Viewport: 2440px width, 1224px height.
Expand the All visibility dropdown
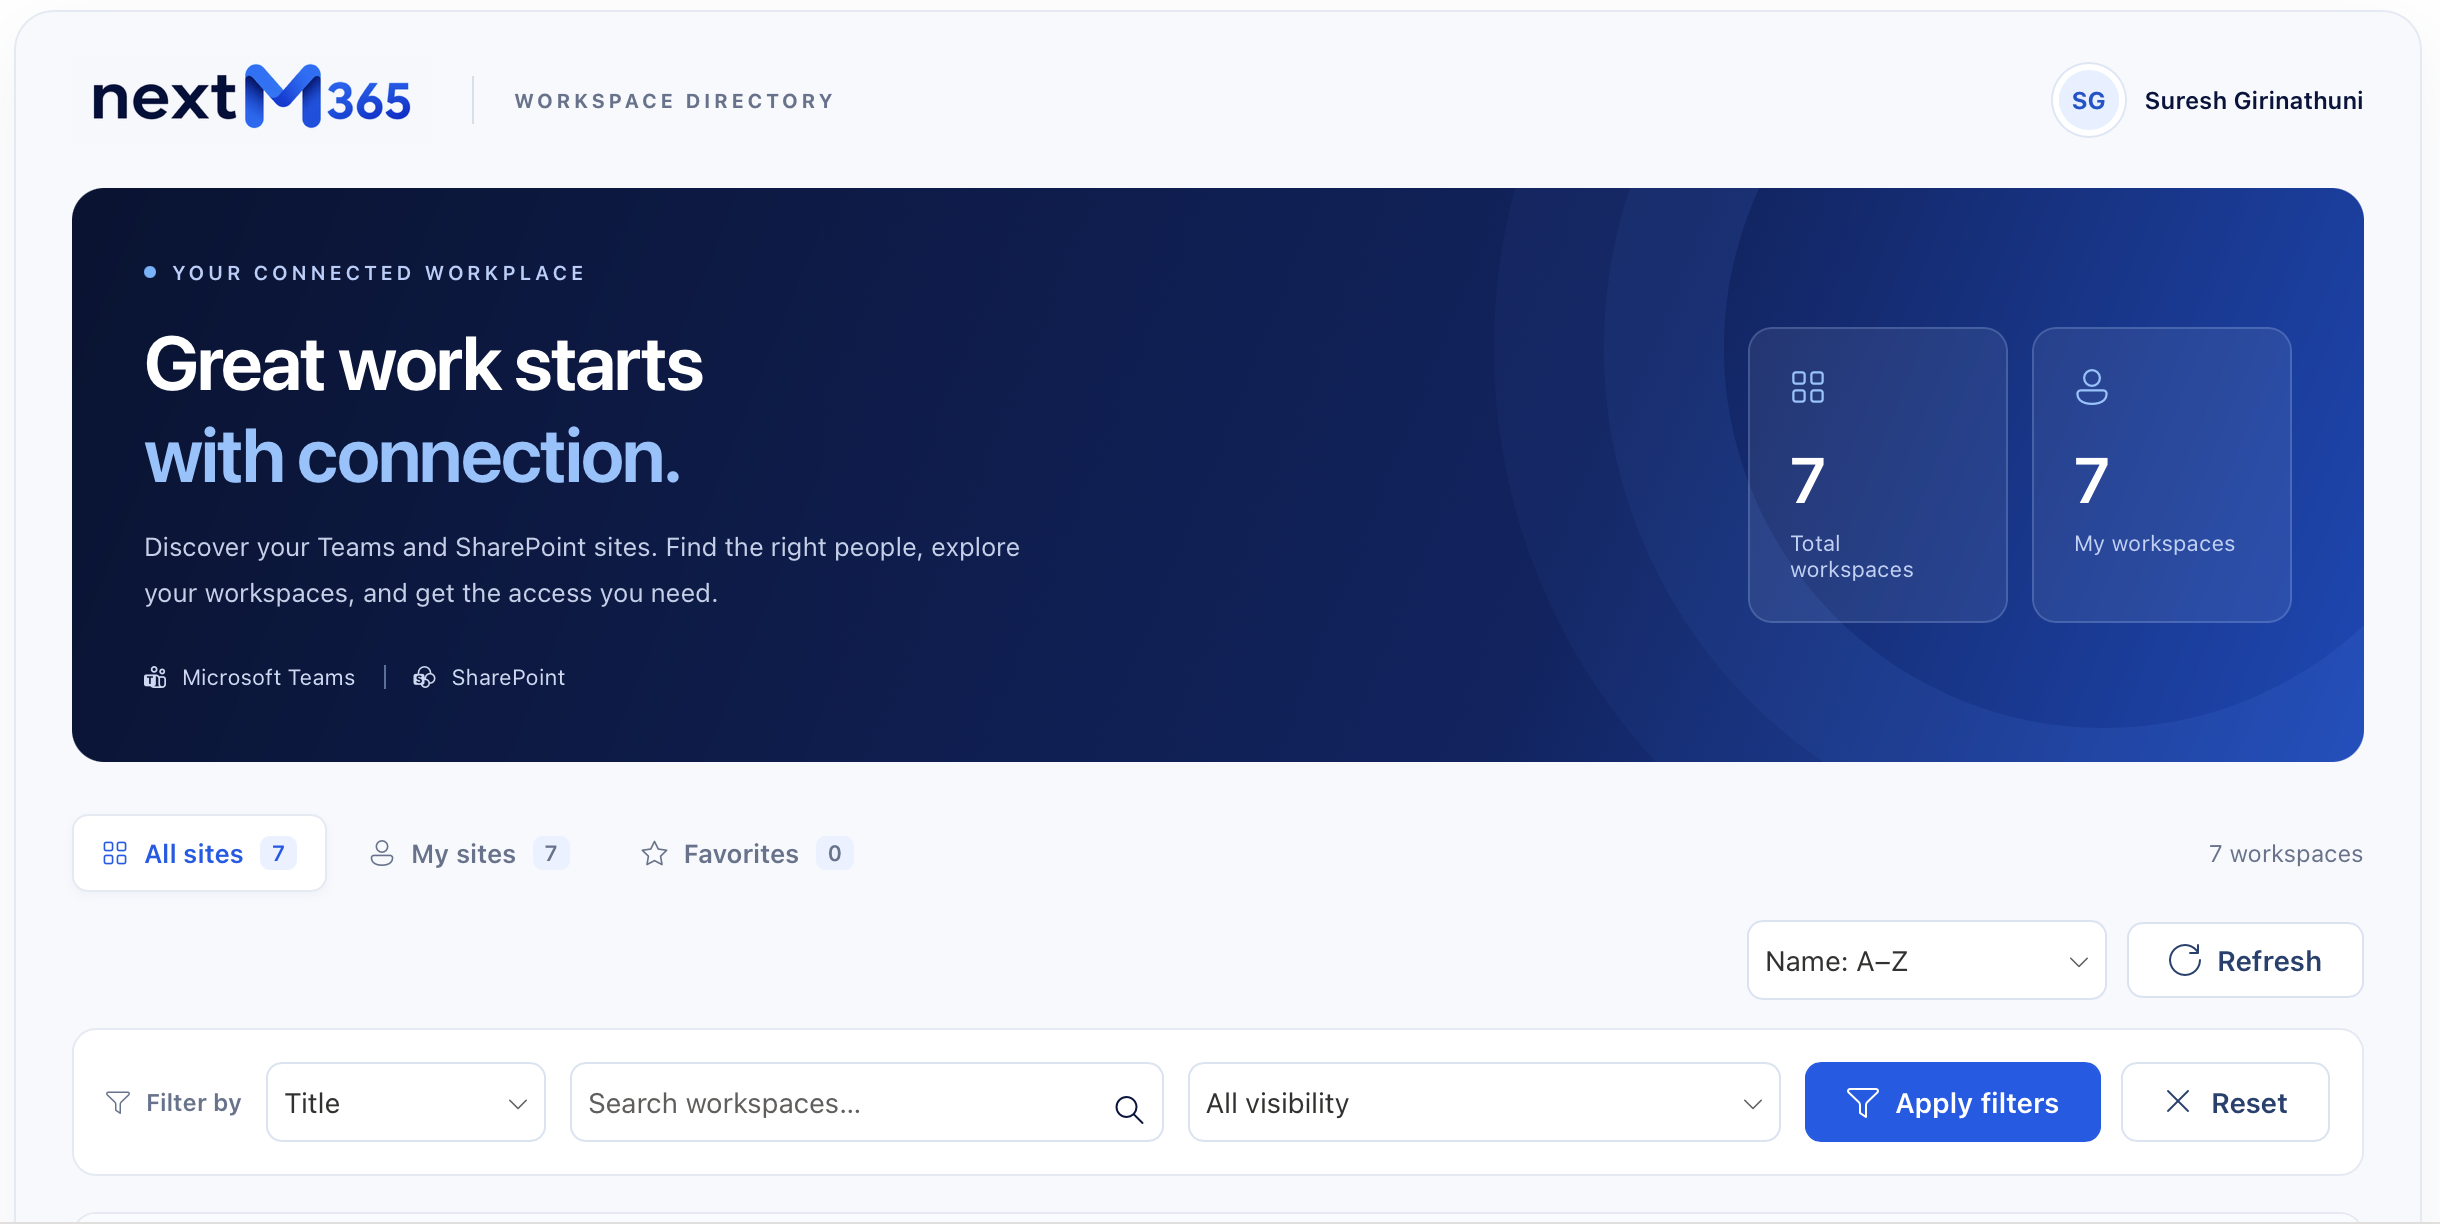[x=1483, y=1102]
